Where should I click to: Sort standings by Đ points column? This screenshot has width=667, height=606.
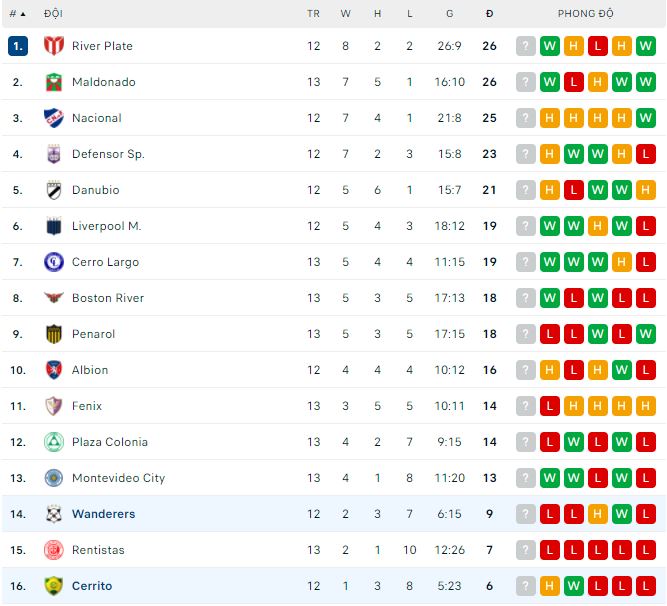coord(489,14)
